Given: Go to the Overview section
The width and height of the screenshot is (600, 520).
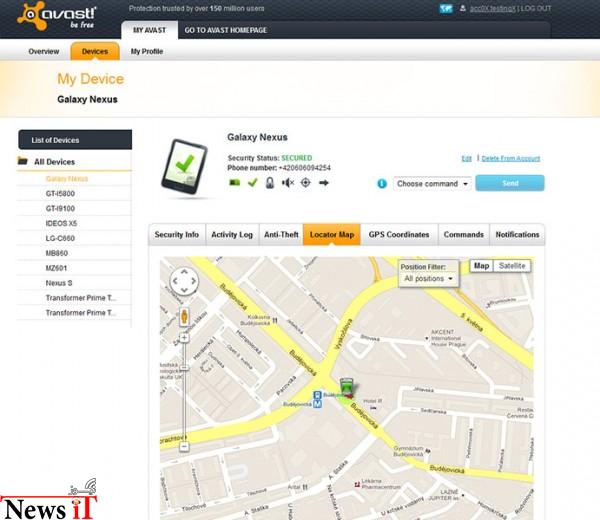Looking at the screenshot, I should tap(44, 51).
